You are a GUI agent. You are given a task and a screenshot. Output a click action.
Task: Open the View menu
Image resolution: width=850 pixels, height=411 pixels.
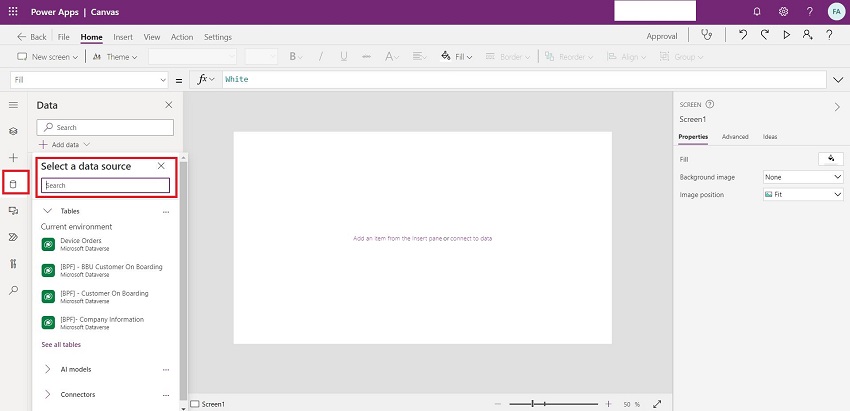[152, 37]
